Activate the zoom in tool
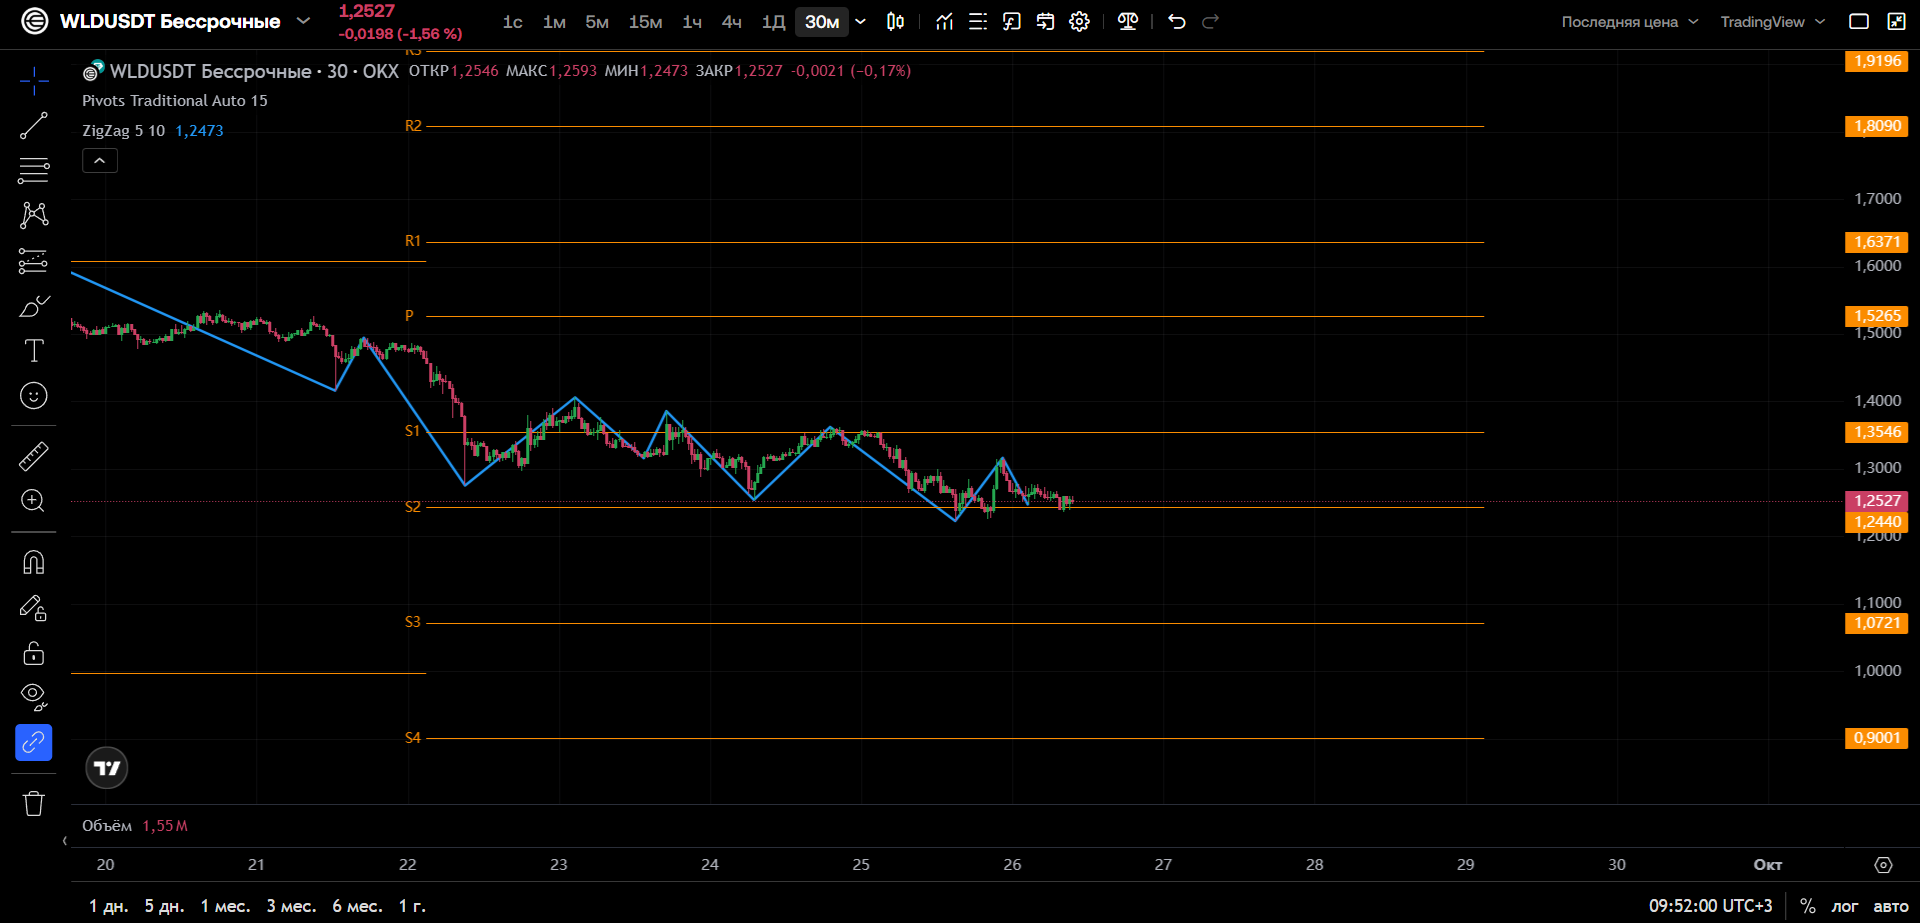Viewport: 1920px width, 923px height. coord(34,501)
